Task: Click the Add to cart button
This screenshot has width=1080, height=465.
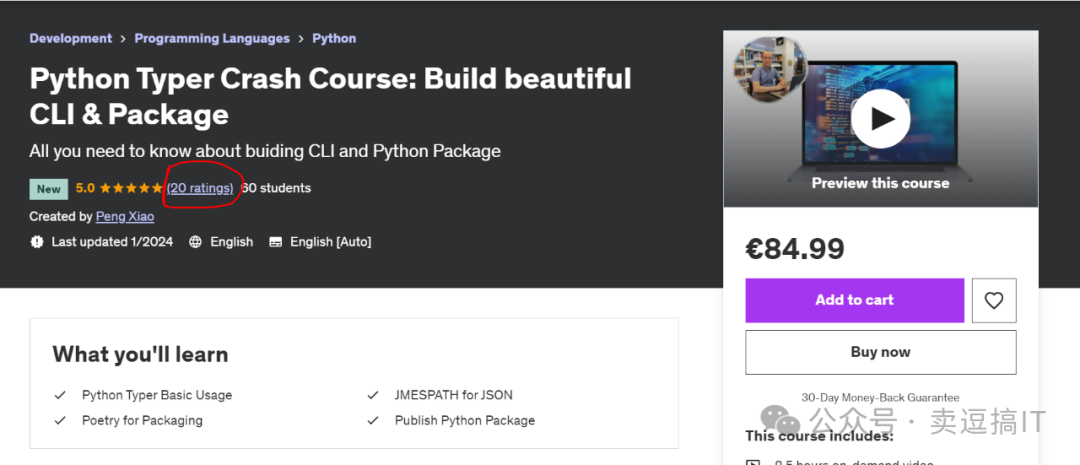Action: pos(854,300)
